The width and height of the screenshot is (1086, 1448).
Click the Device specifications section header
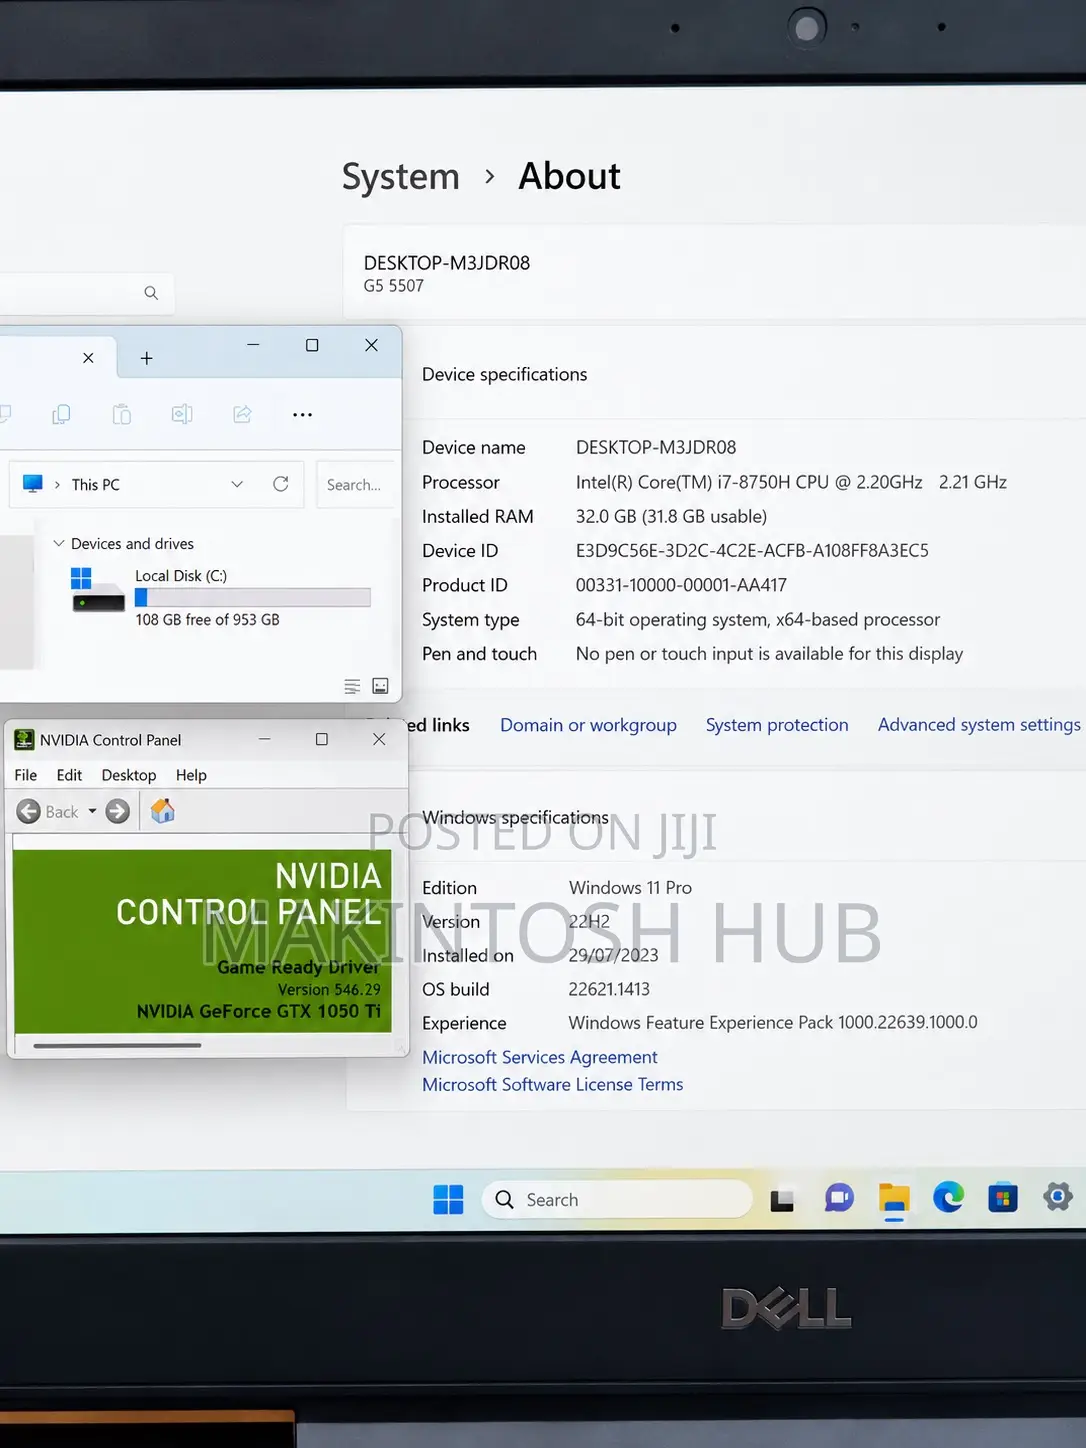pos(505,374)
